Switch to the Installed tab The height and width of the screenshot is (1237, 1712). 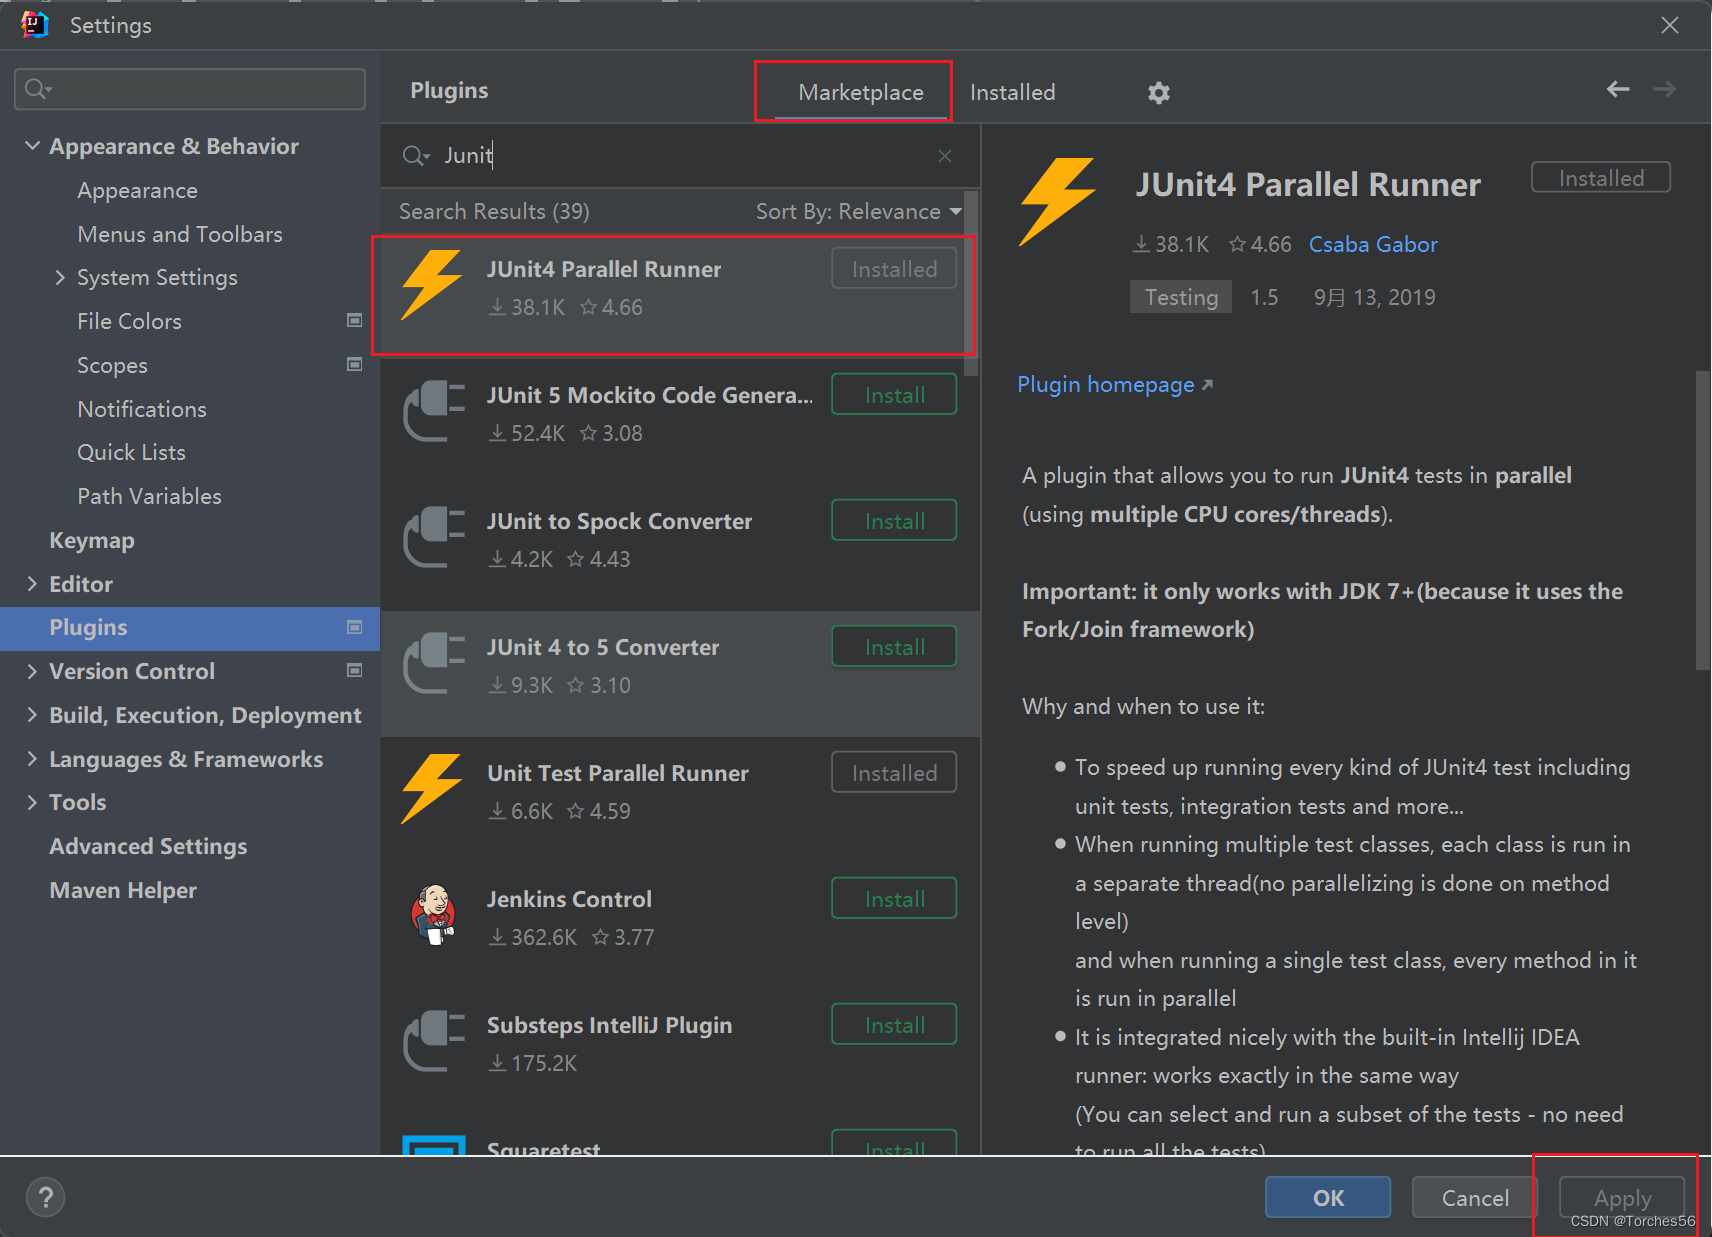click(x=1012, y=92)
